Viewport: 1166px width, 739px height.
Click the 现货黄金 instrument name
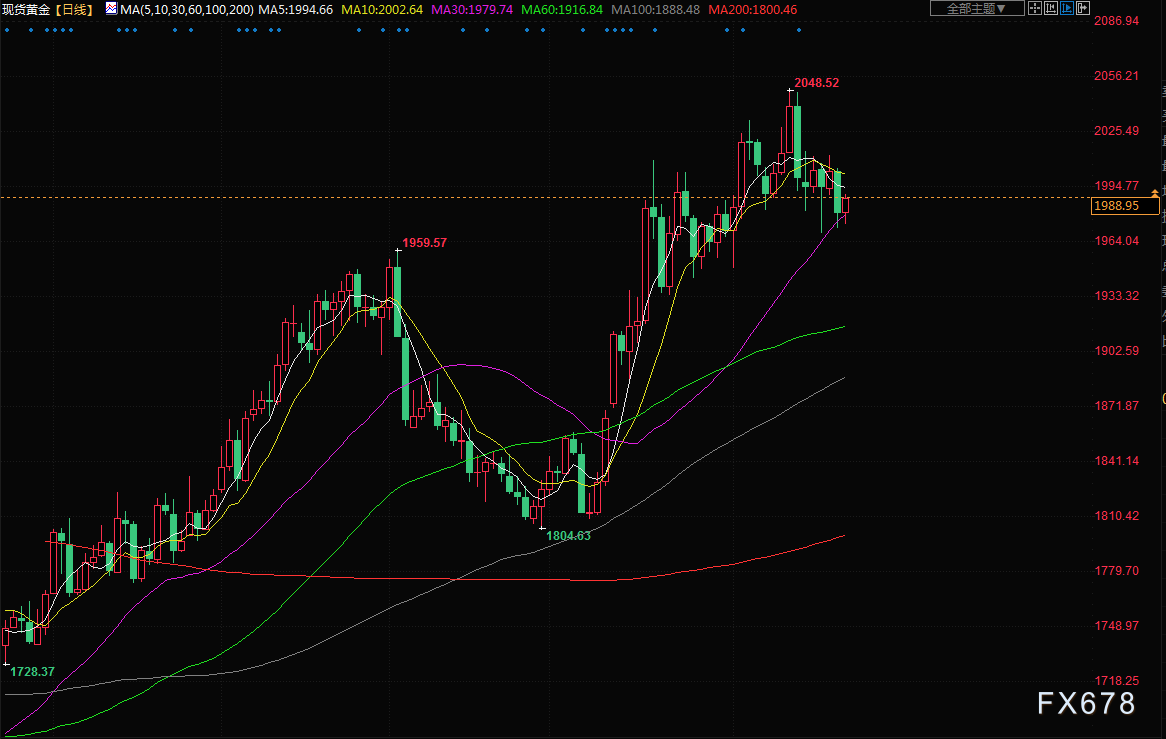26,10
